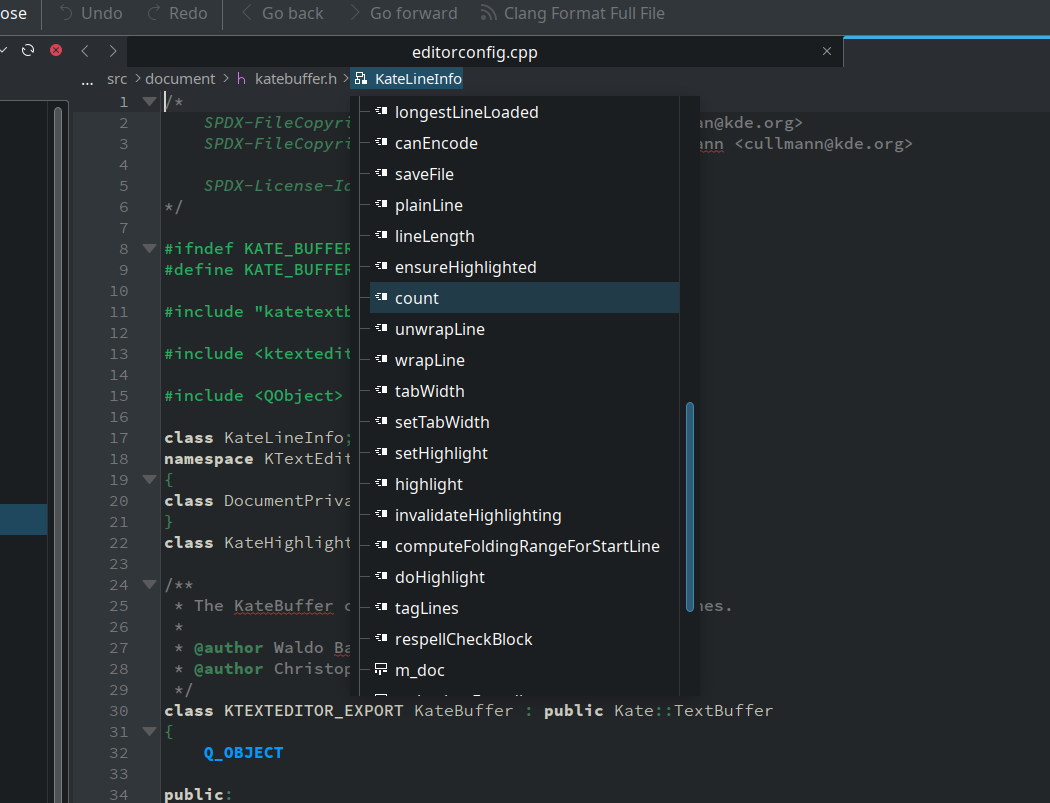
Task: Select doHighlight in the symbol list
Action: pos(524,577)
